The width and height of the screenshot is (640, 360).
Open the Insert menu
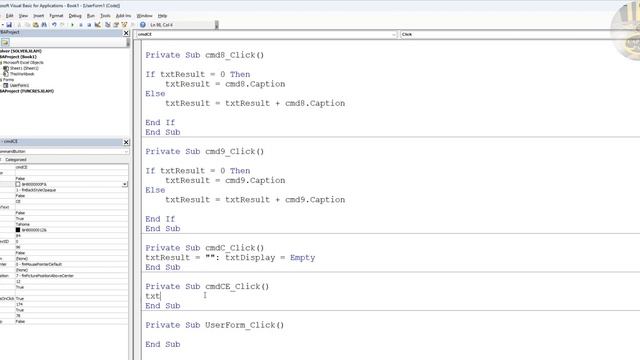(x=38, y=16)
